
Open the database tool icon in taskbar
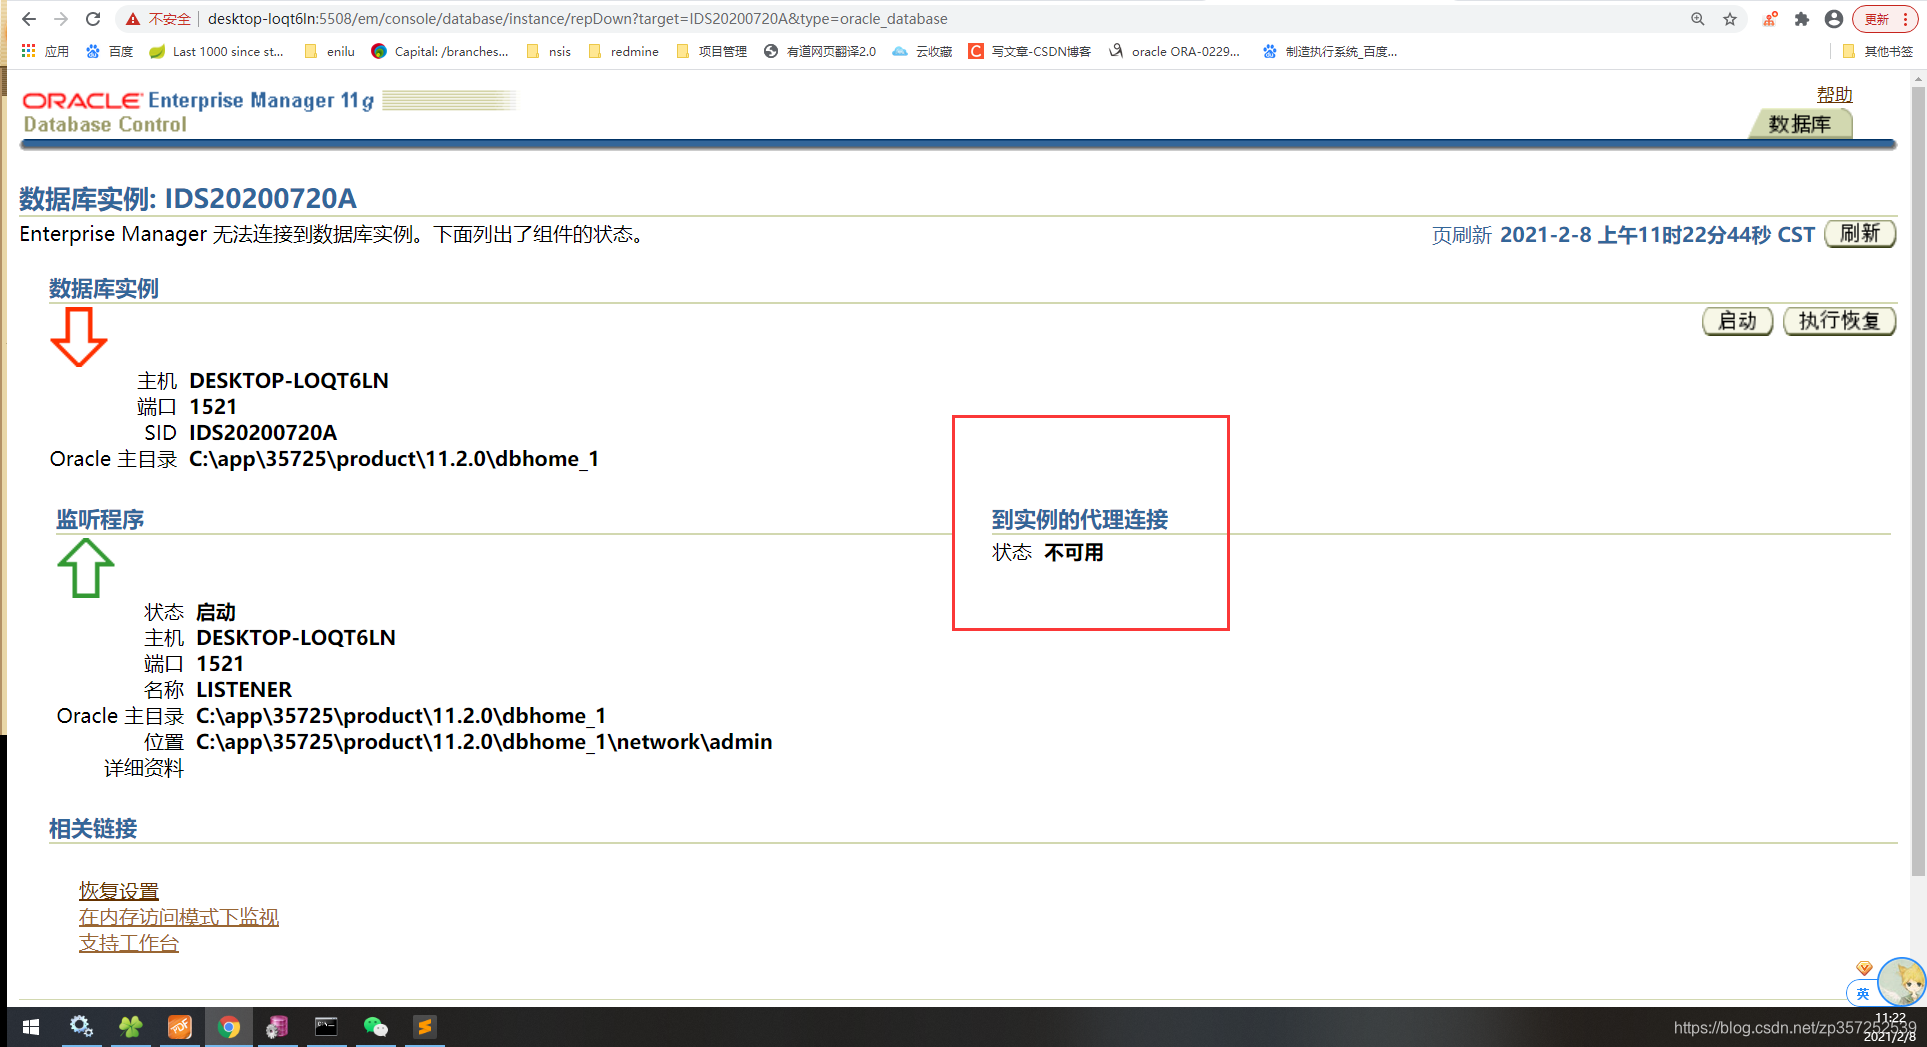click(x=277, y=1027)
